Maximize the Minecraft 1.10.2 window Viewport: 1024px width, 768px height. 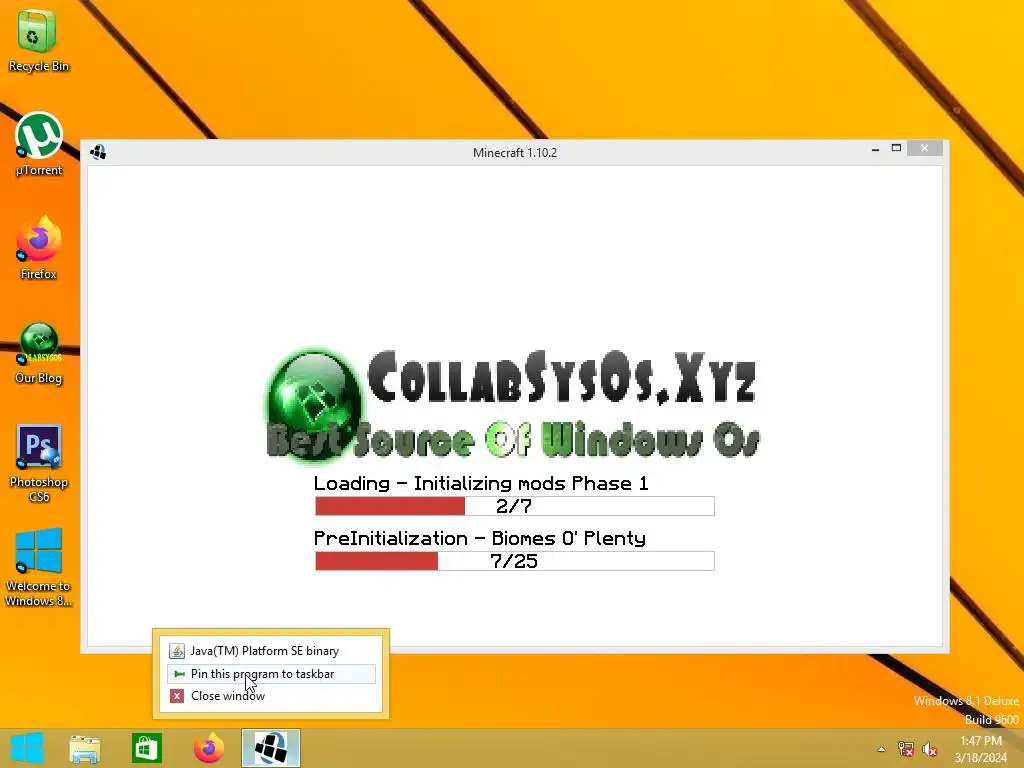pyautogui.click(x=897, y=148)
